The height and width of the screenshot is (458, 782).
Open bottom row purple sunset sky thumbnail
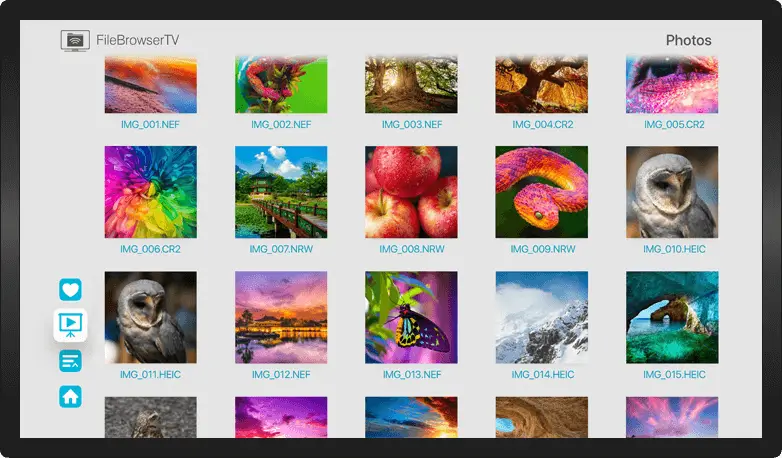(281, 418)
